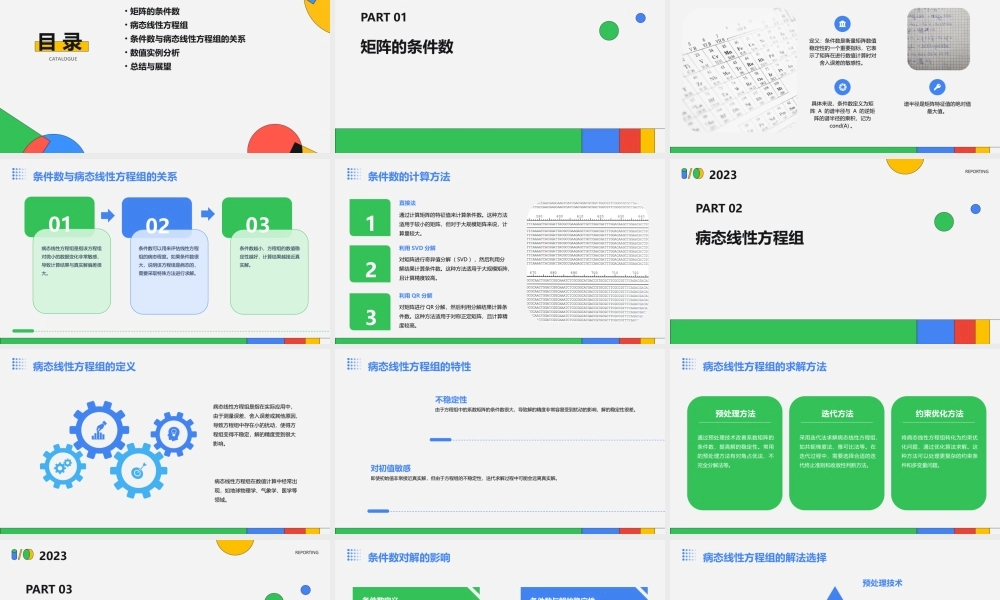Click the '条件数的计算方法' slide title
This screenshot has height=600, width=1000.
click(x=409, y=177)
